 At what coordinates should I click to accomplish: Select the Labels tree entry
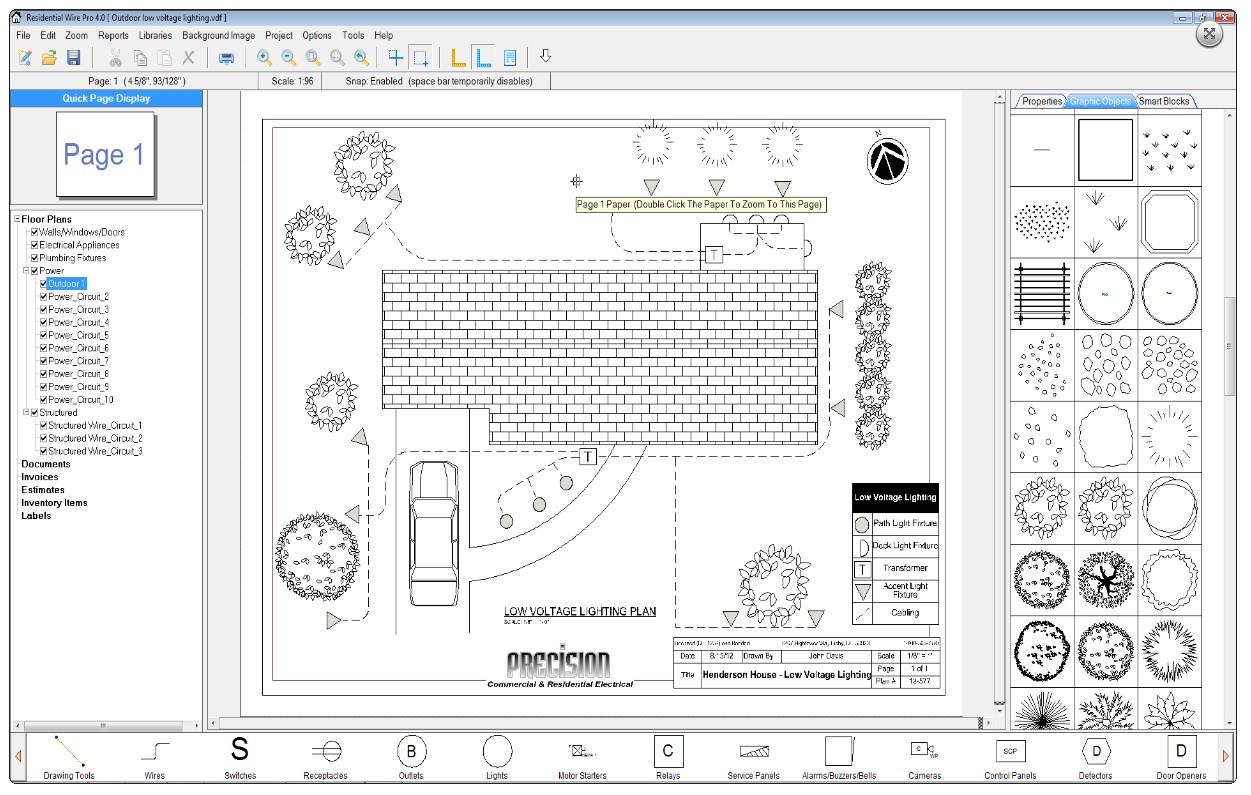point(37,516)
